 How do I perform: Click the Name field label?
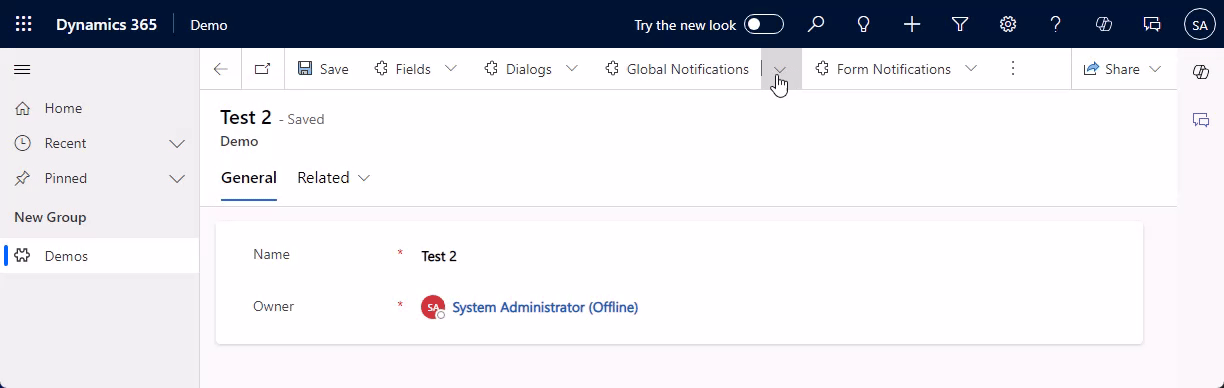point(271,254)
